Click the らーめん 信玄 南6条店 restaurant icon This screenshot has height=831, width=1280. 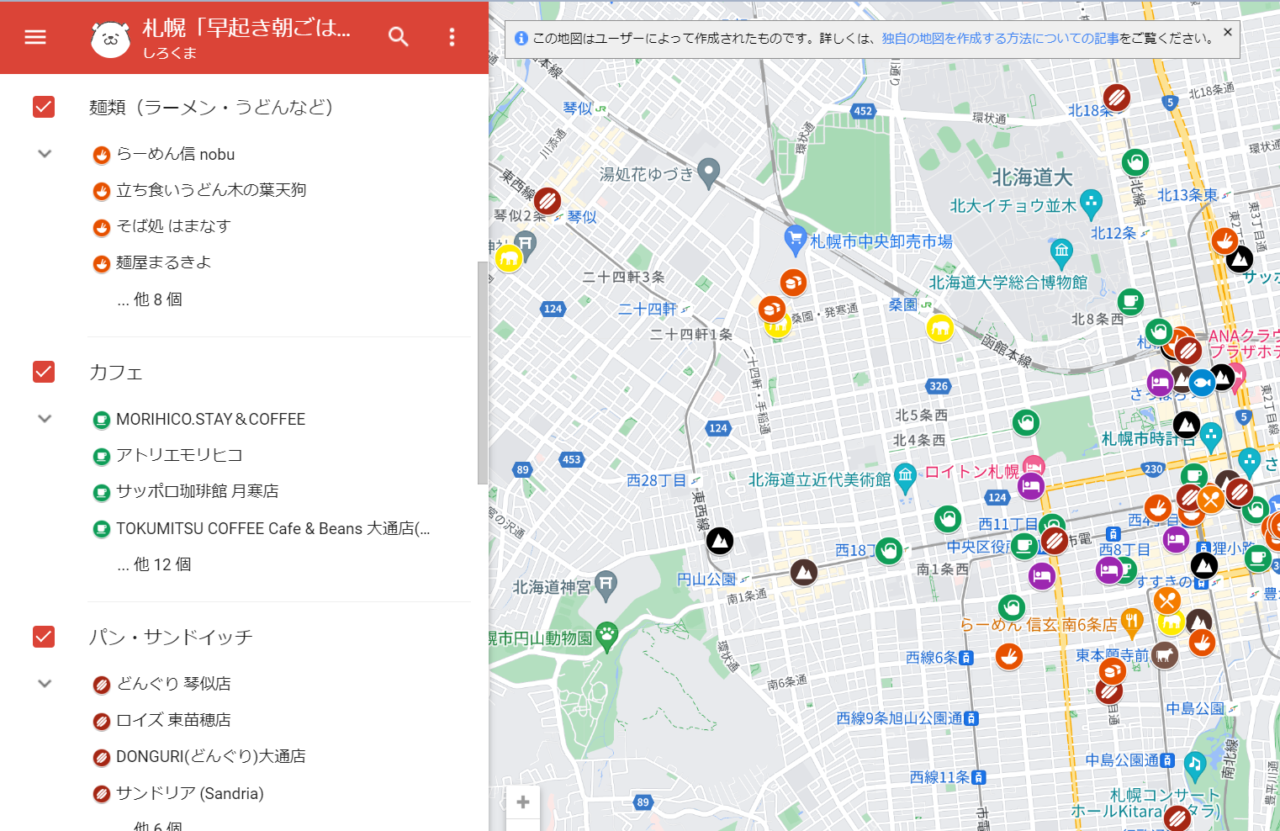coord(1132,620)
